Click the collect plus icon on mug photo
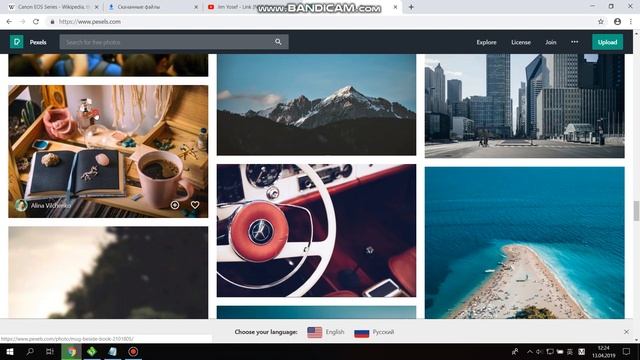Screen dimensions: 640x360 [x=175, y=205]
